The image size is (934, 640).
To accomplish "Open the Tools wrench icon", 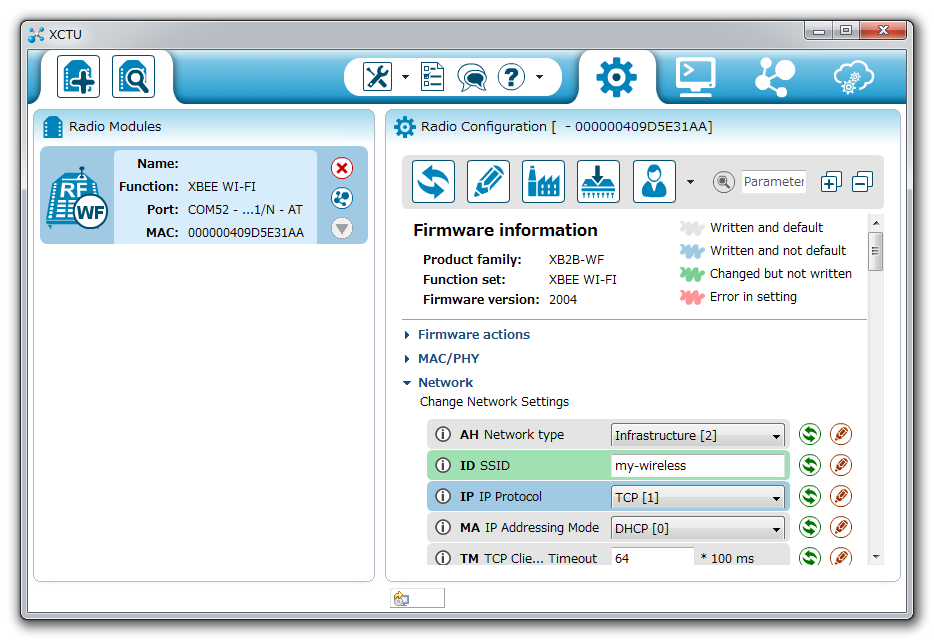I will tap(377, 76).
